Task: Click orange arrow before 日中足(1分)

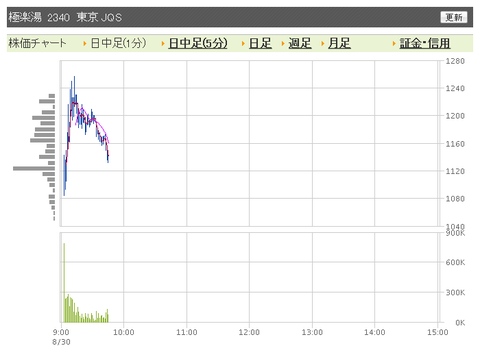Action: [85, 44]
